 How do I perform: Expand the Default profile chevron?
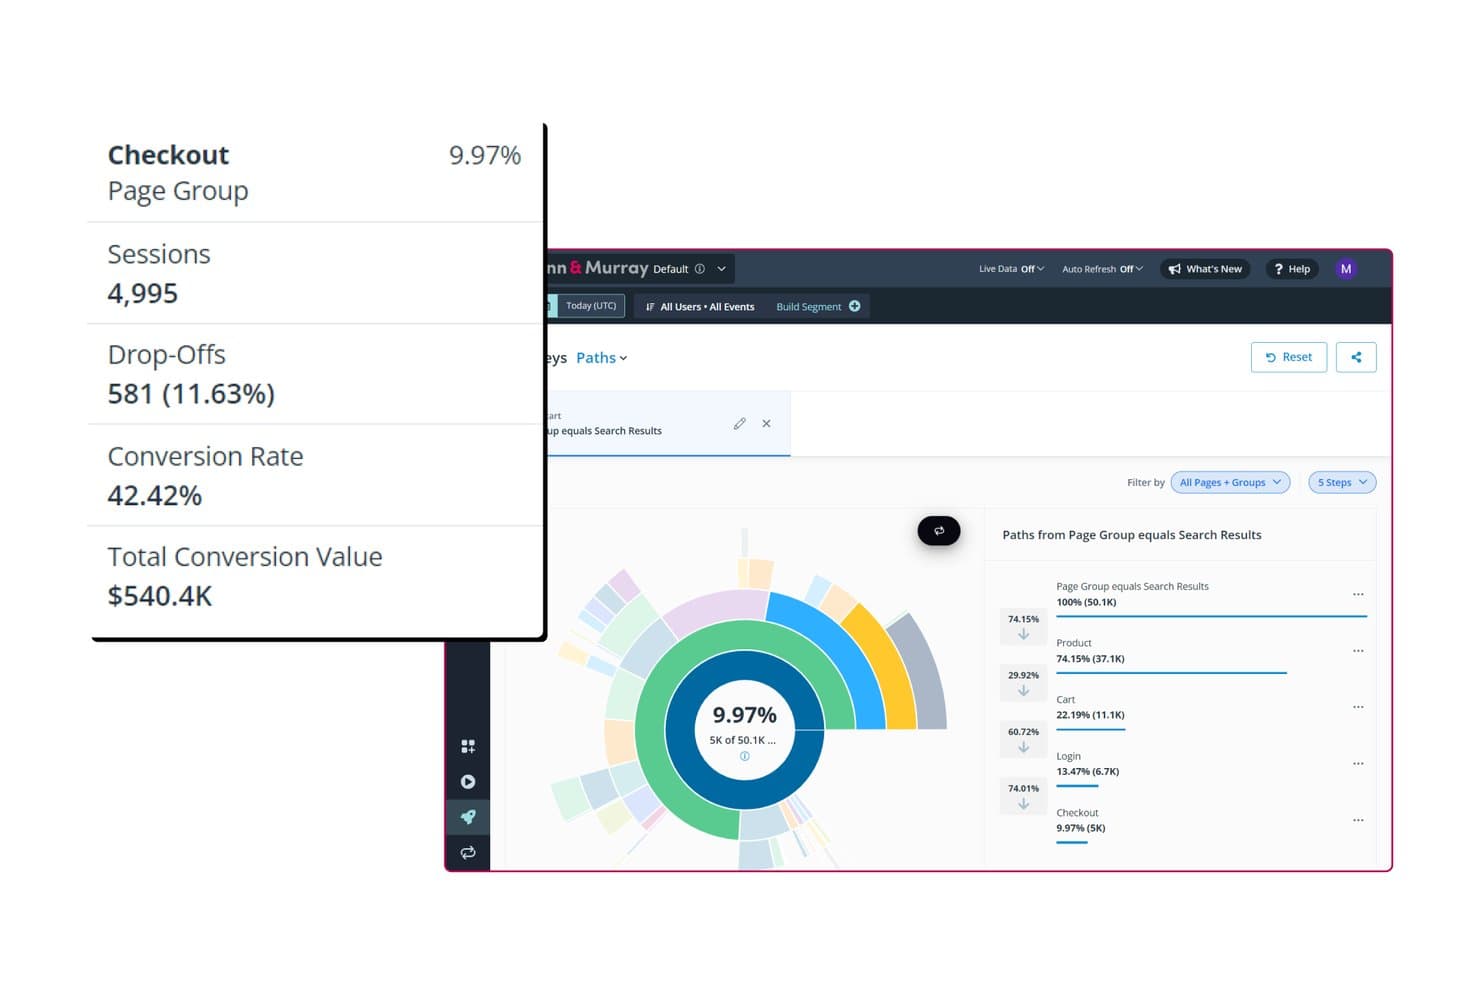(721, 269)
